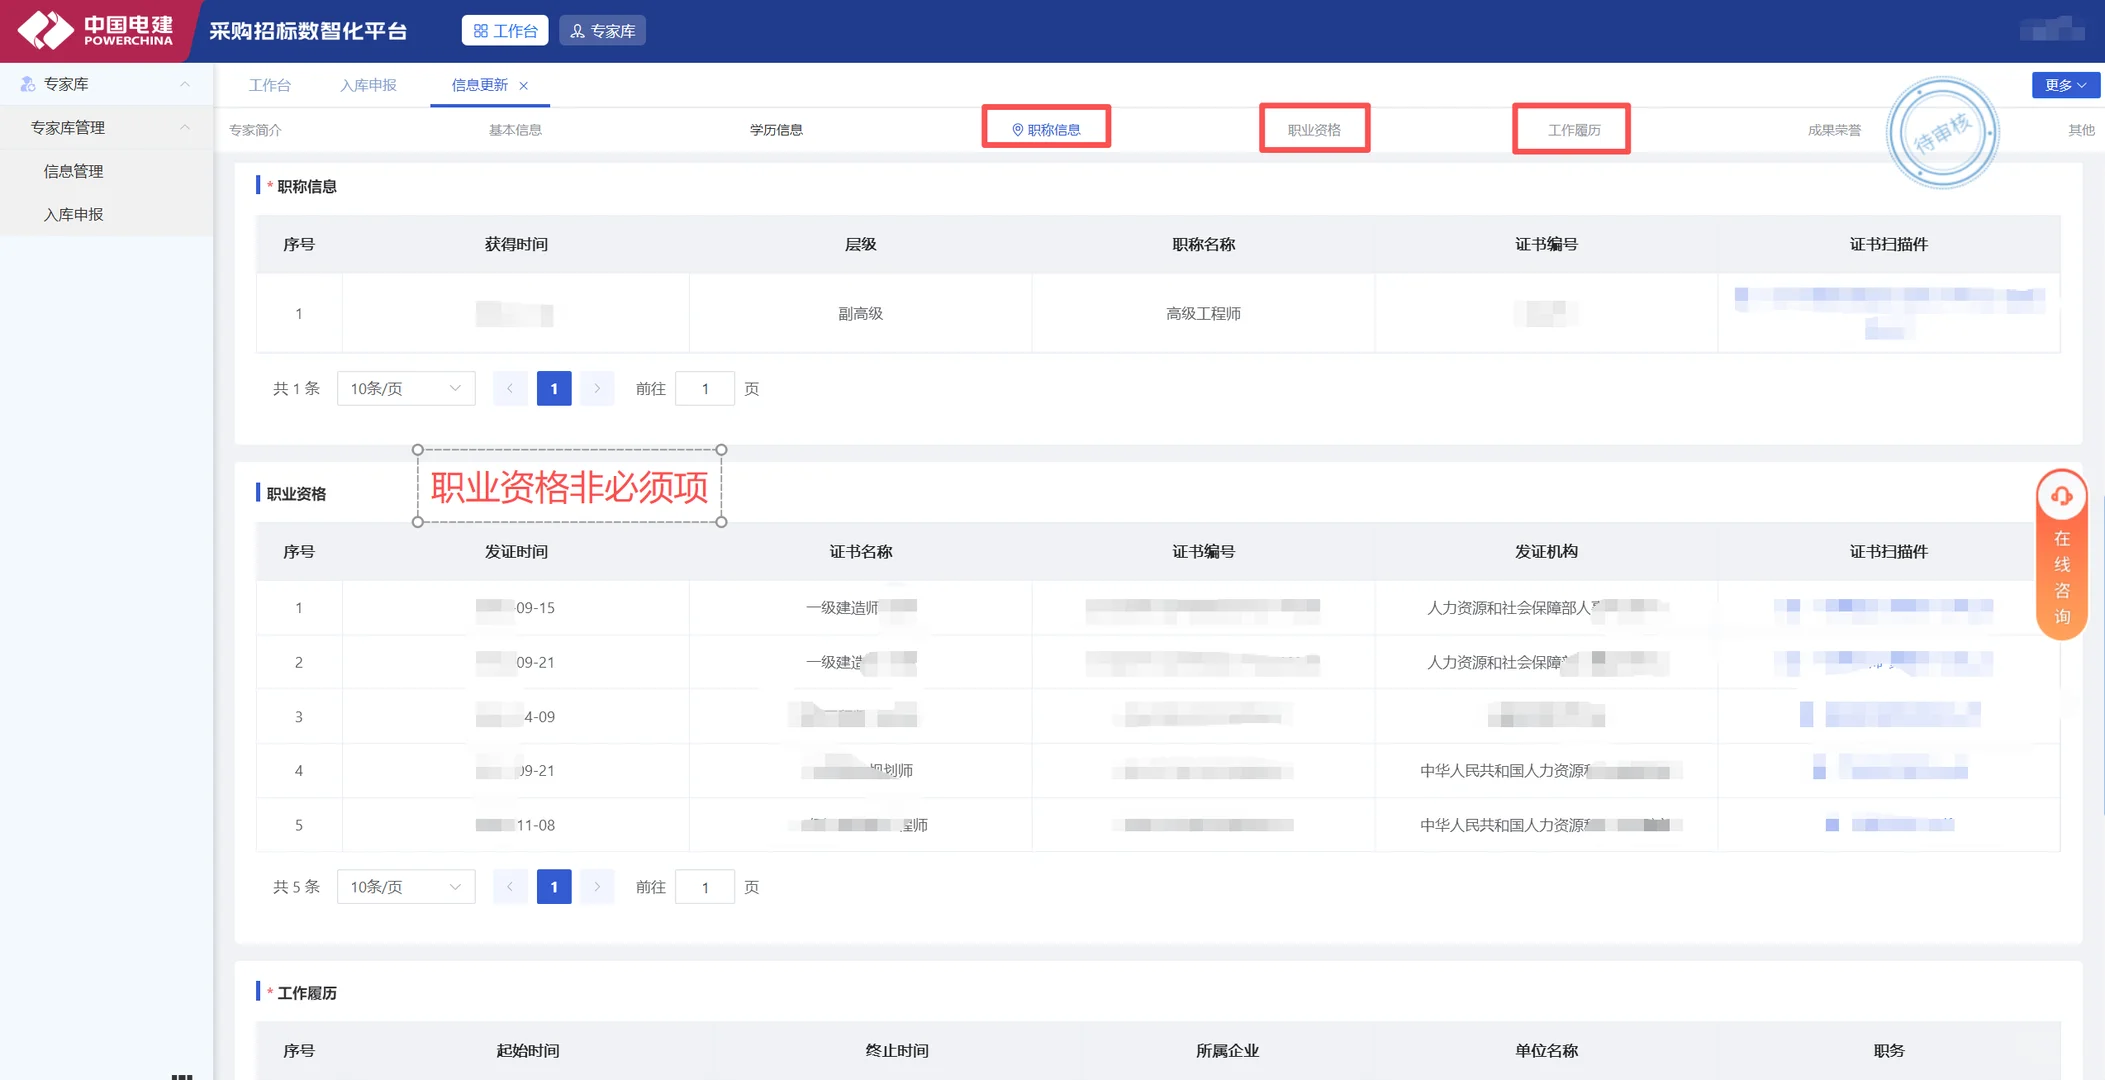Click next page arrow under 职业资格 table
Viewport: 2105px width, 1080px height.
(597, 886)
